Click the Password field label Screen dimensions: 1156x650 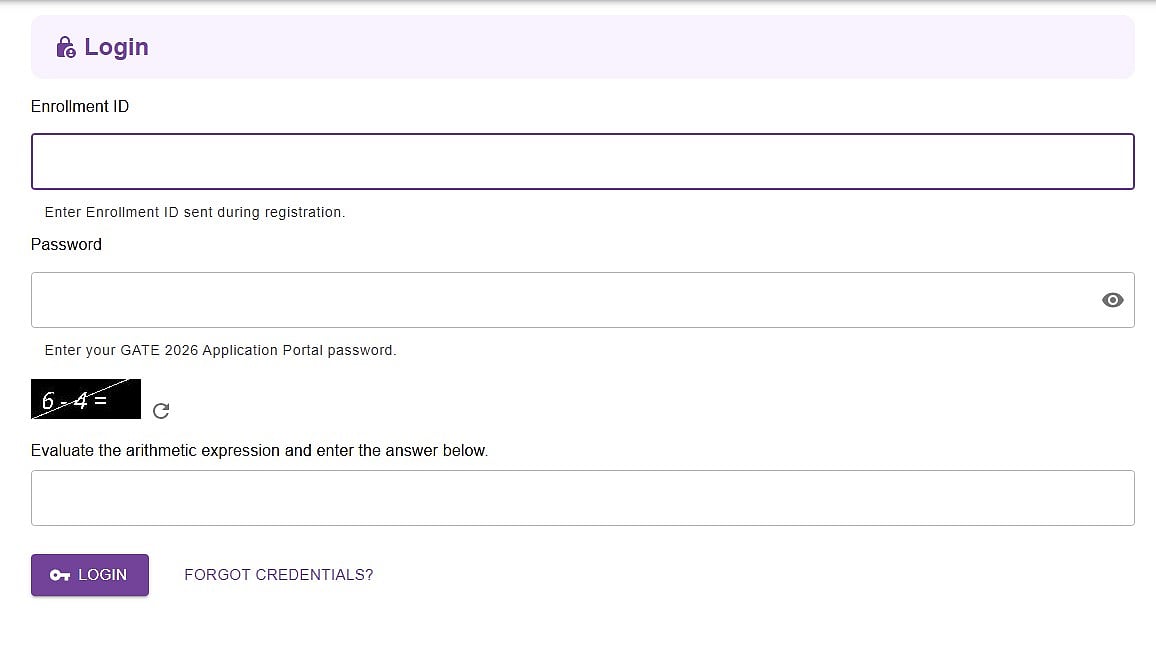click(66, 244)
